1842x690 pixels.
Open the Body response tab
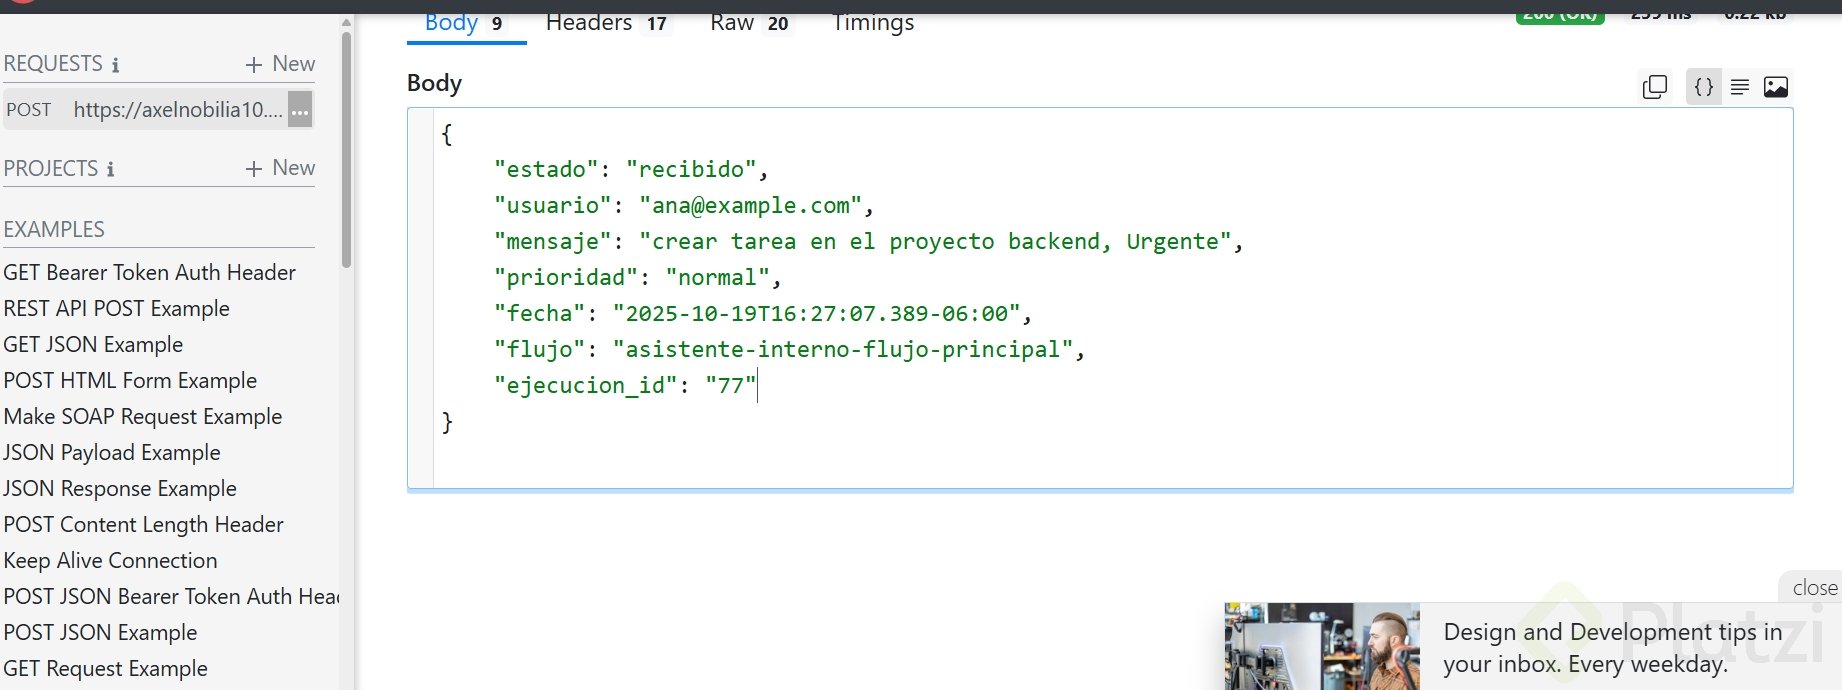tap(465, 24)
